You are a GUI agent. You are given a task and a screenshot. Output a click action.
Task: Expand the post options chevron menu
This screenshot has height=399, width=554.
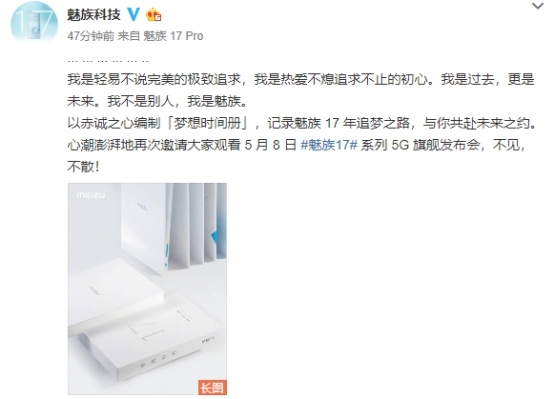[537, 6]
